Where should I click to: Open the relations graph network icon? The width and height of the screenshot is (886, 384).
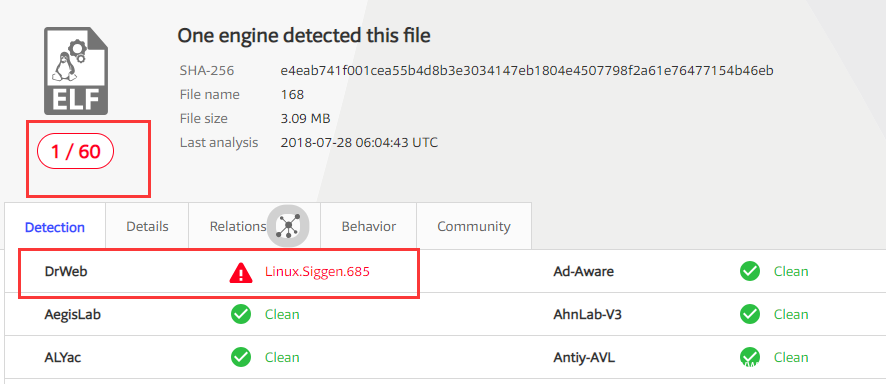tap(288, 226)
